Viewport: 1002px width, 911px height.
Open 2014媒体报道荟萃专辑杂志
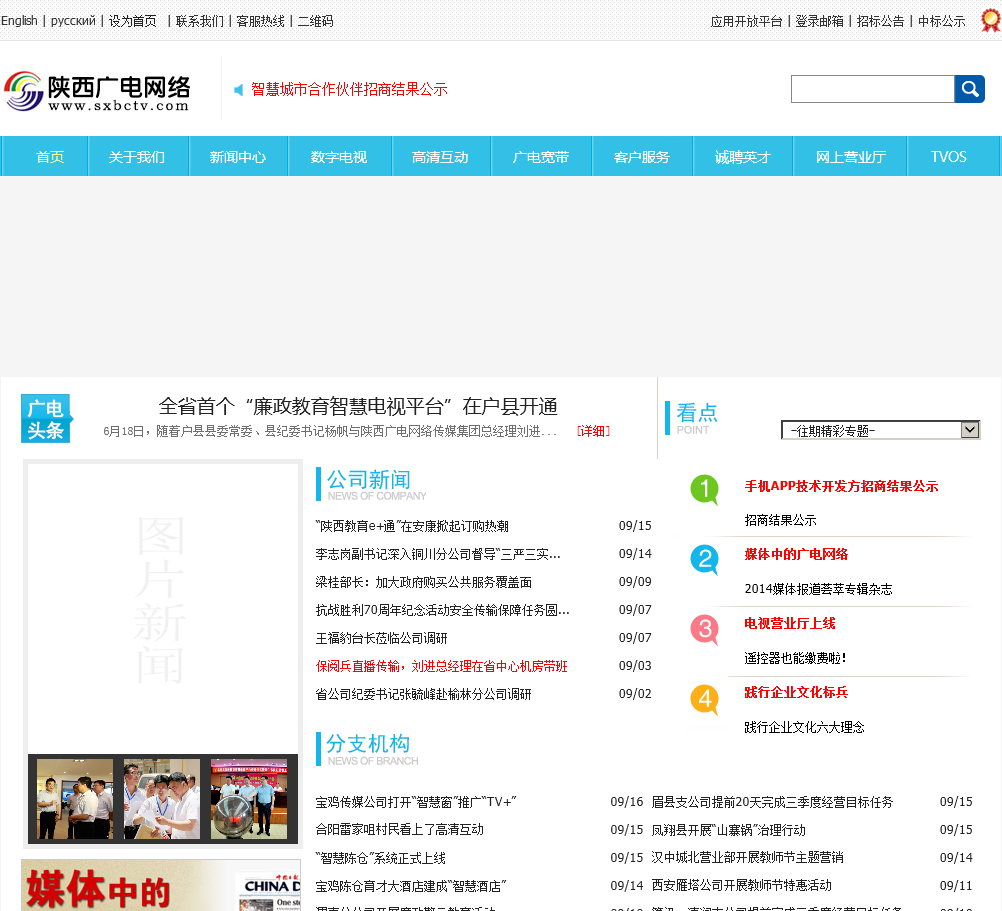point(818,589)
